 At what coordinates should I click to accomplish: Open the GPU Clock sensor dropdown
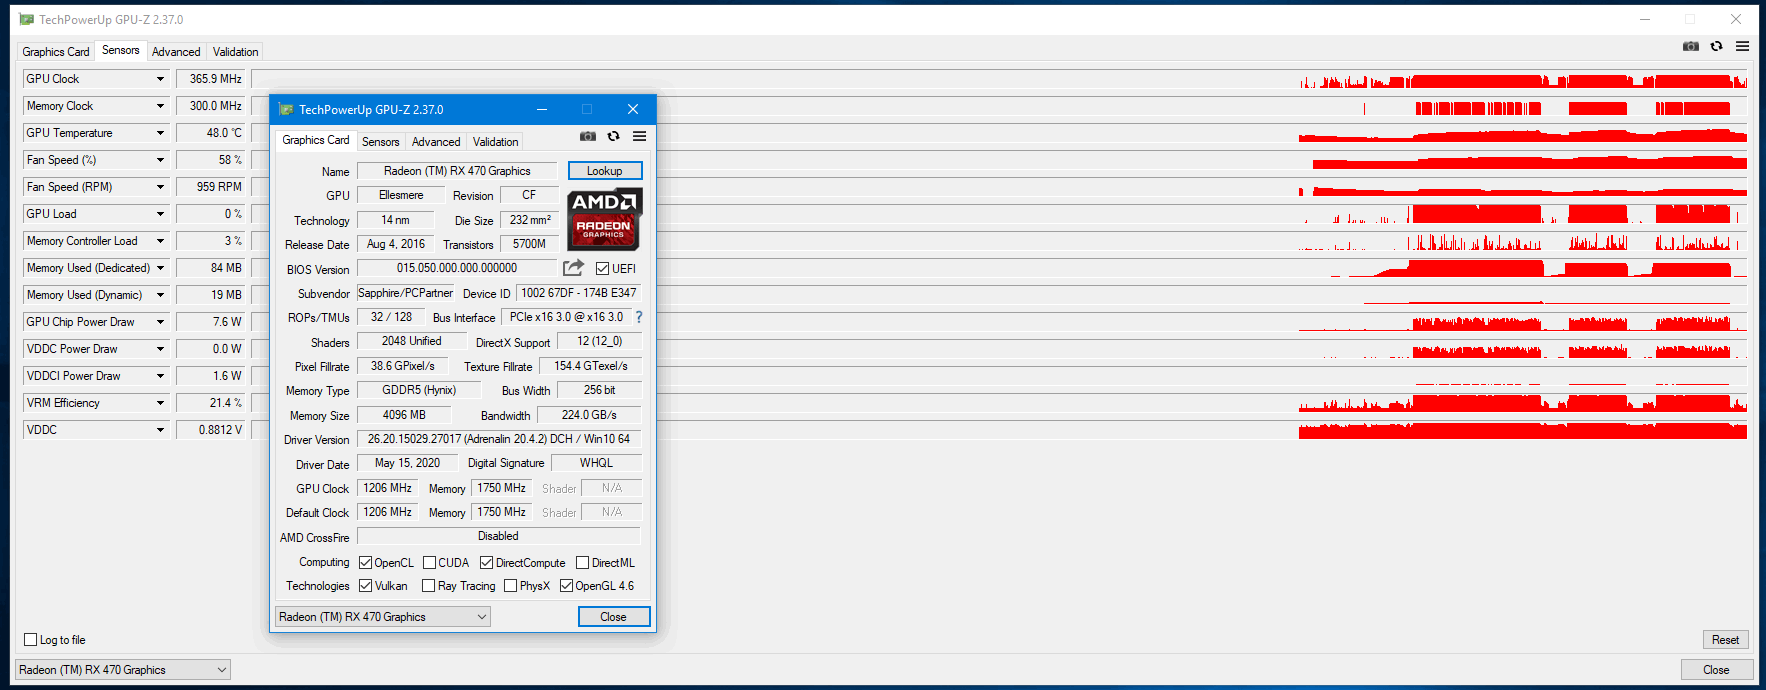pos(159,79)
